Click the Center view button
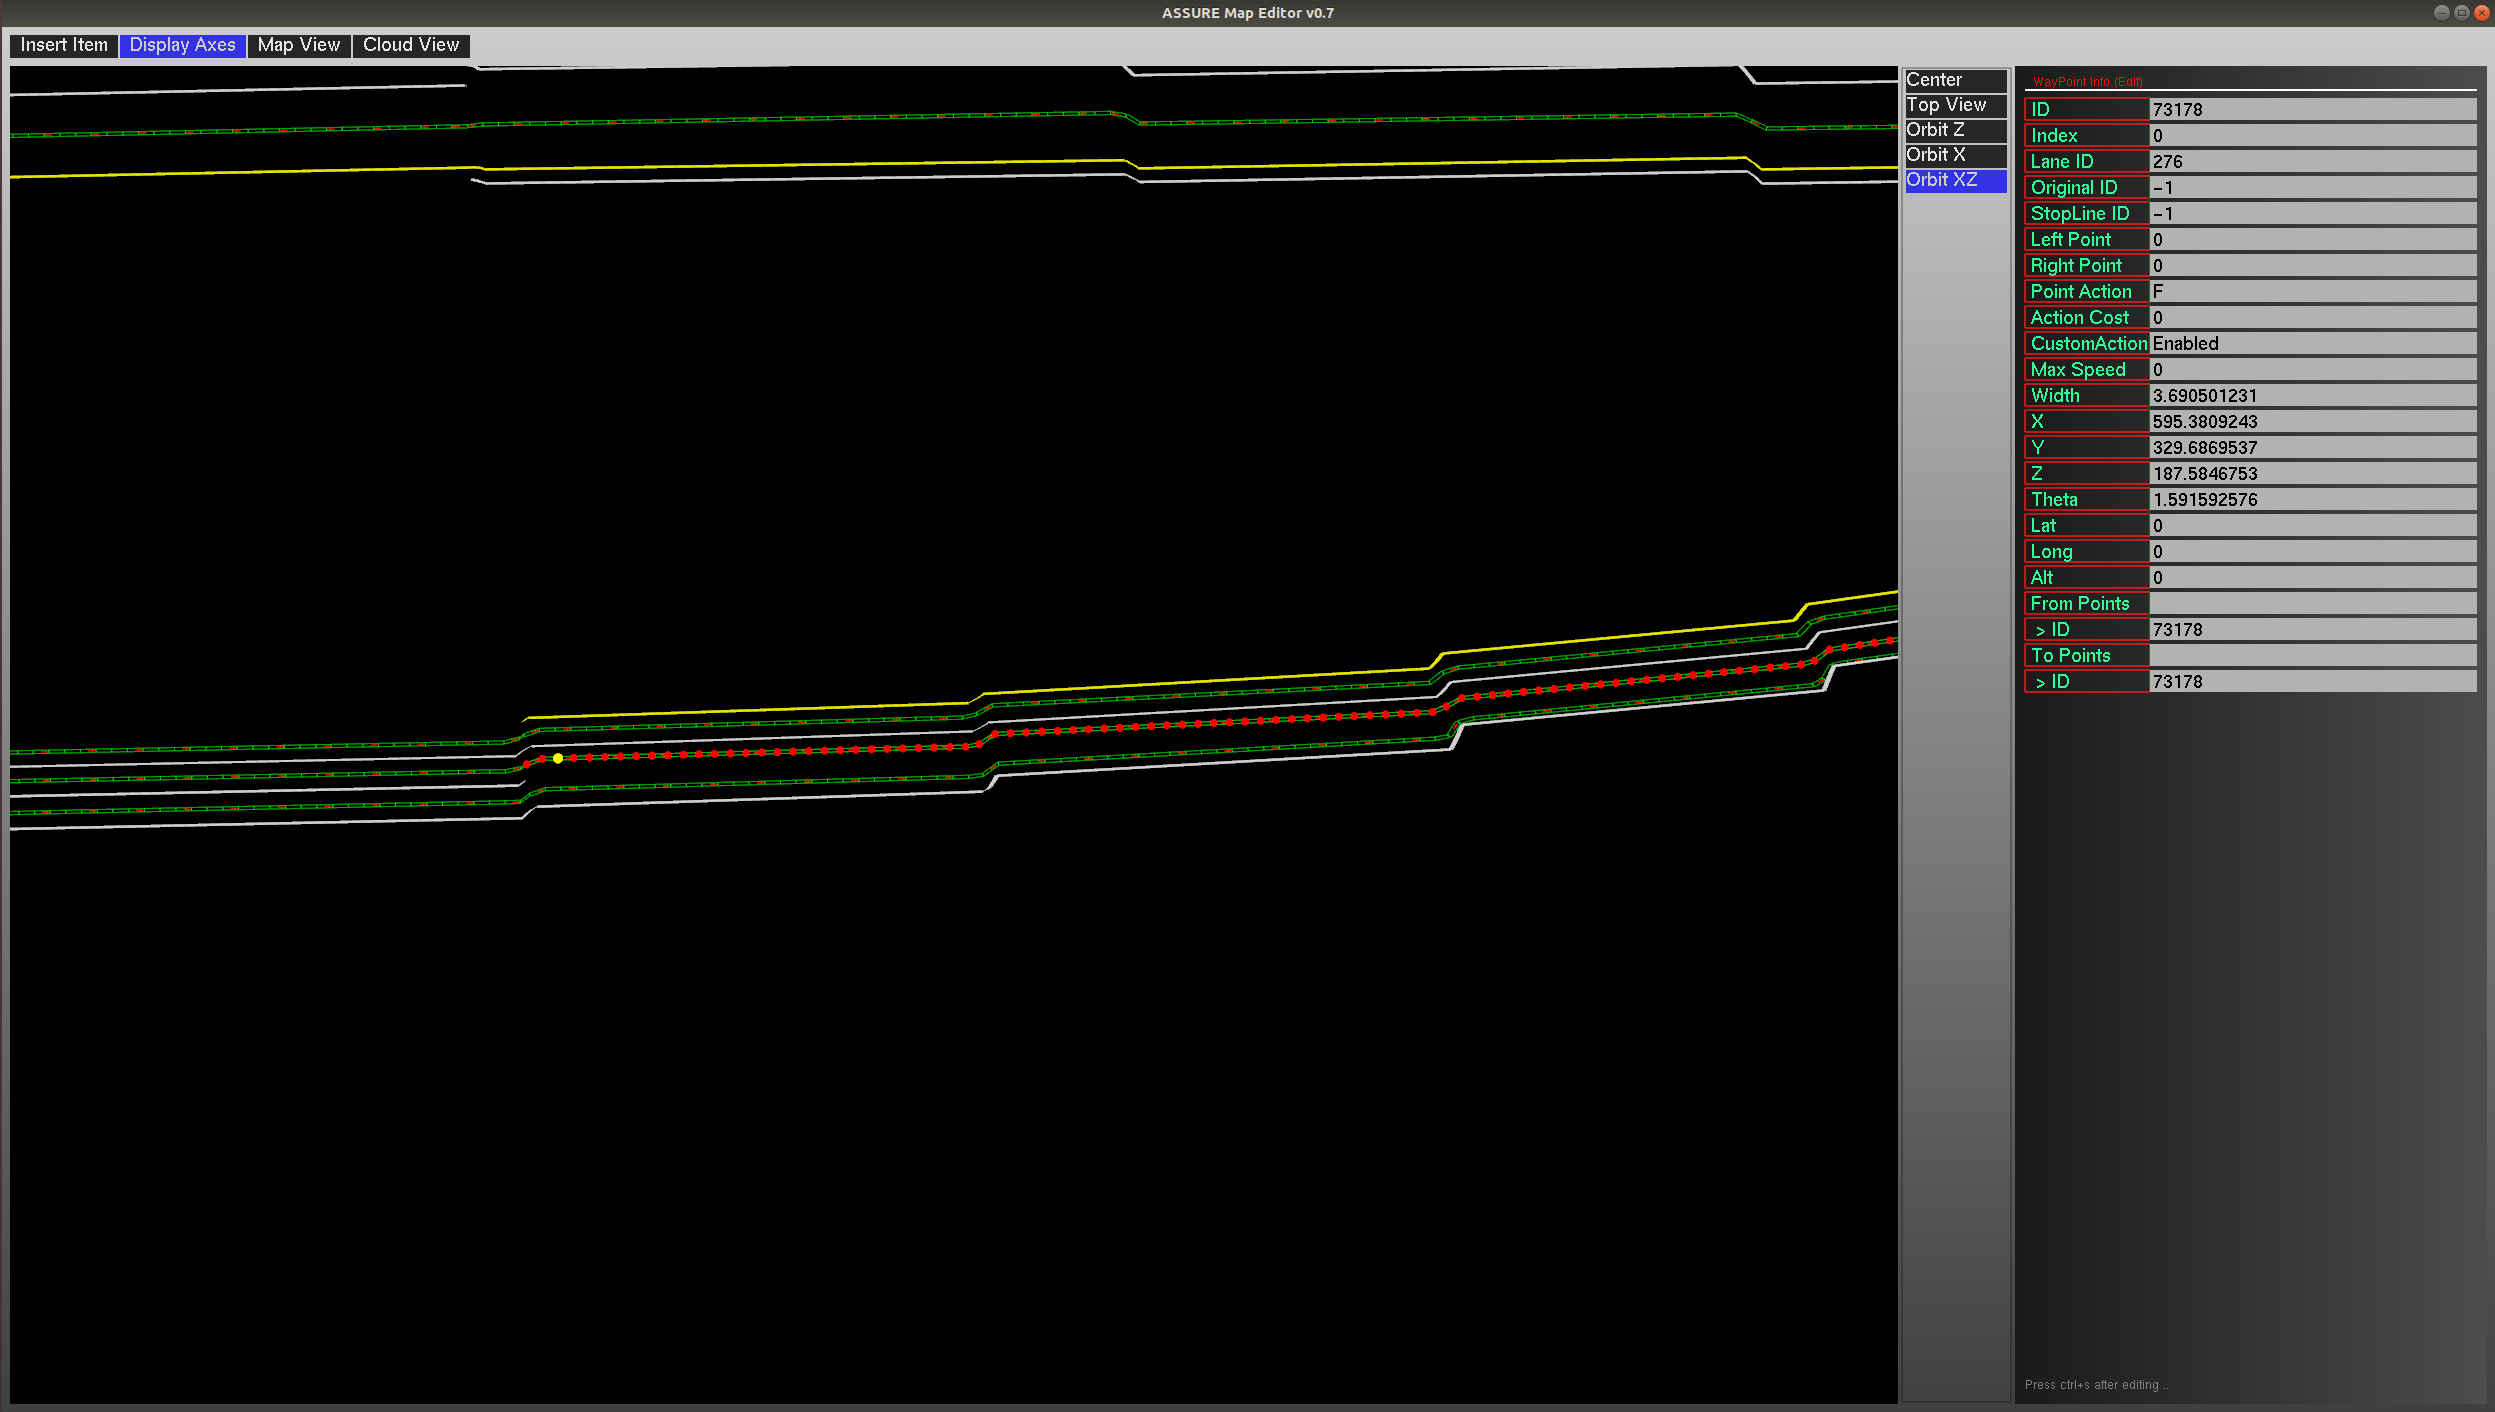Viewport: 2495px width, 1412px height. (1955, 80)
